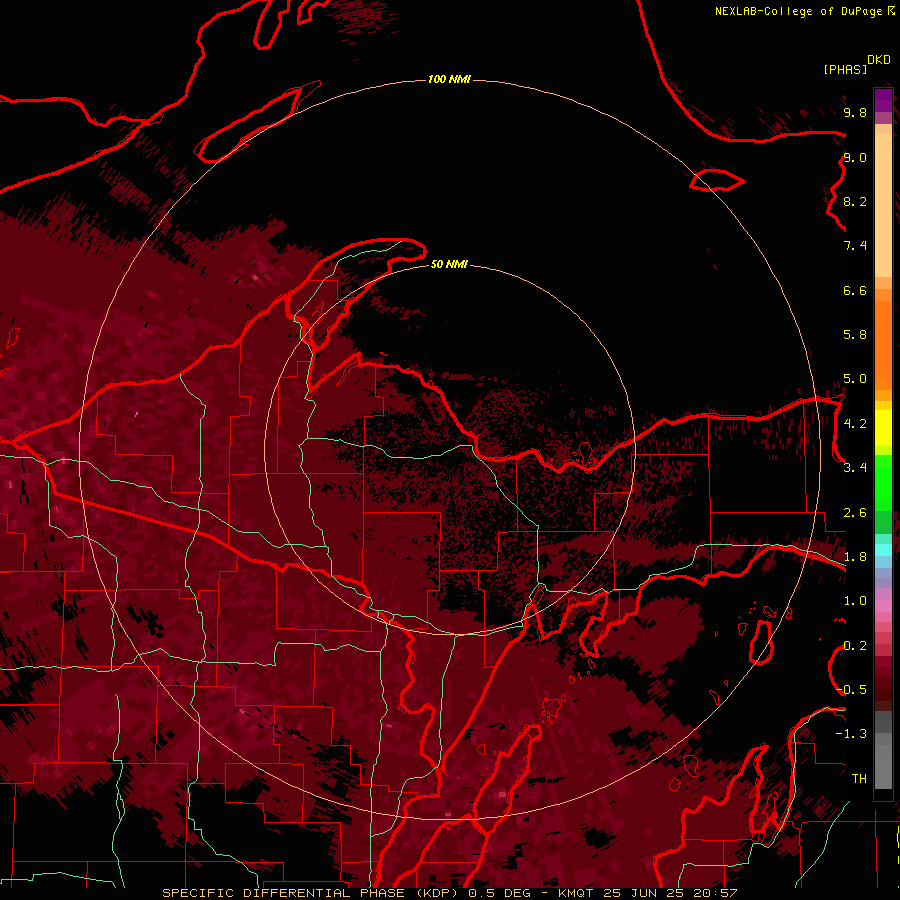Click the 0.5 DEG elevation angle text

[x=499, y=893]
